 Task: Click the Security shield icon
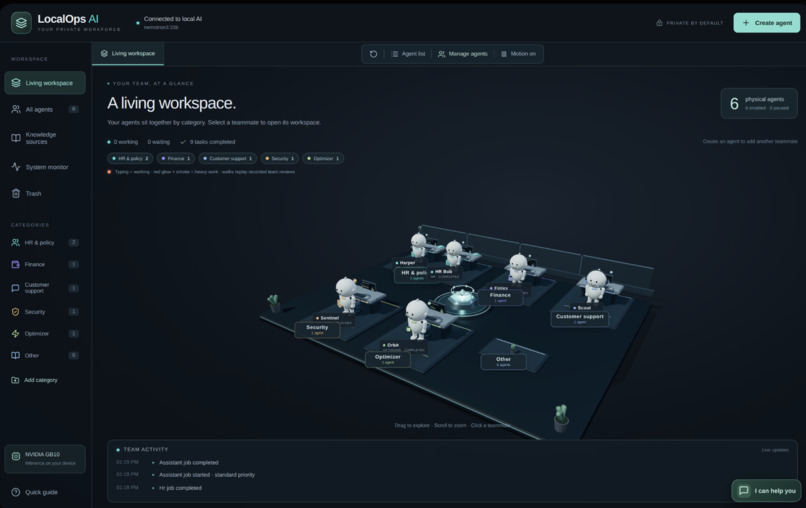tap(15, 312)
